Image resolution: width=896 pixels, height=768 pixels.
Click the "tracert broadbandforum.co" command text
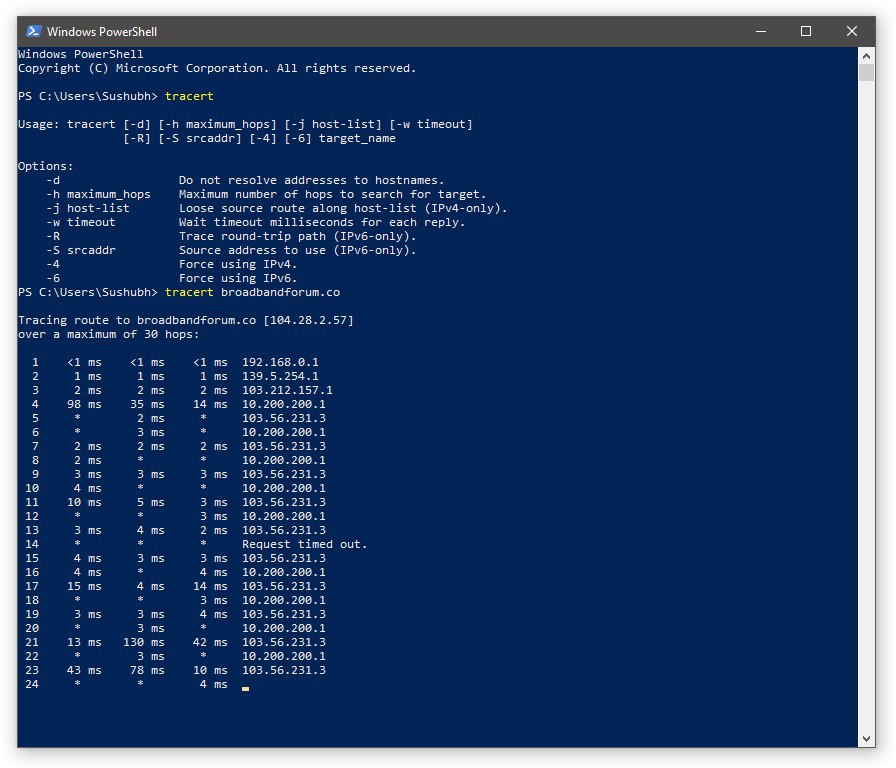tap(252, 292)
